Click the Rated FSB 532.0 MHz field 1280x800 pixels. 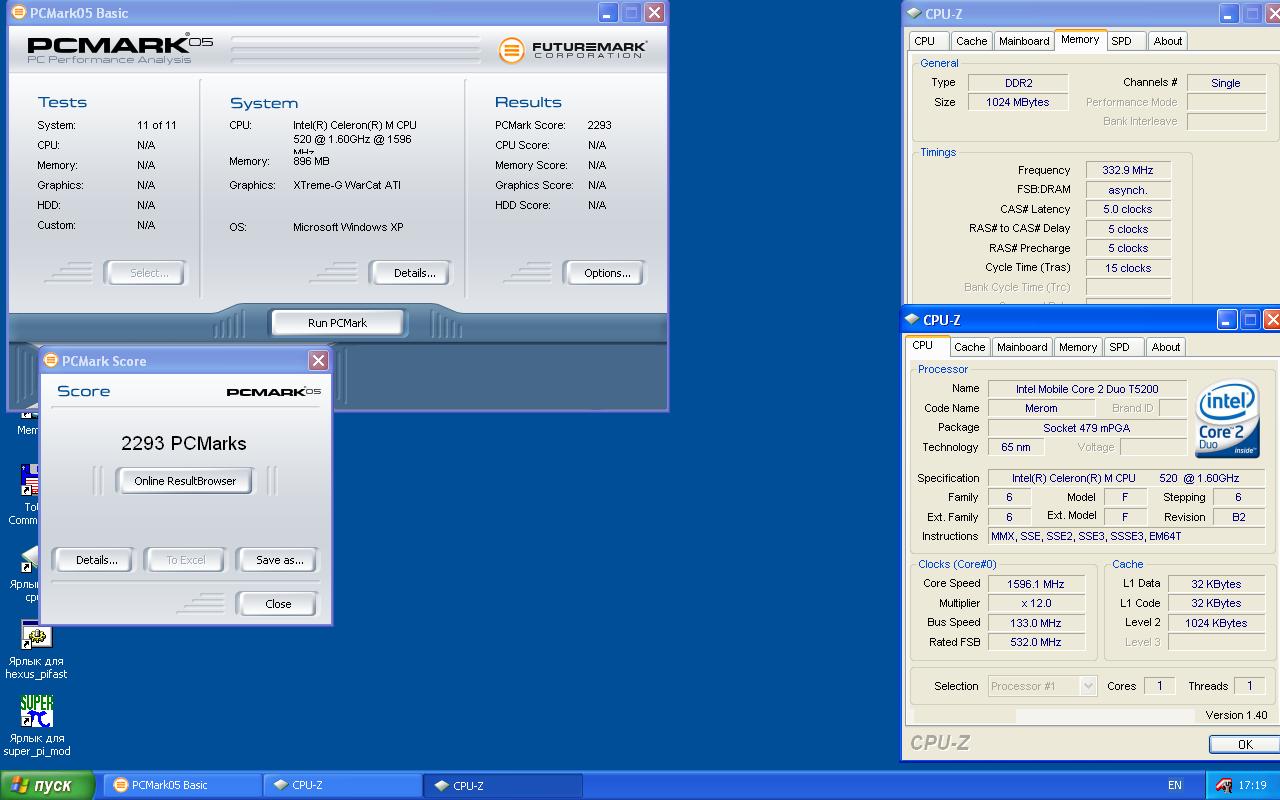point(1036,642)
